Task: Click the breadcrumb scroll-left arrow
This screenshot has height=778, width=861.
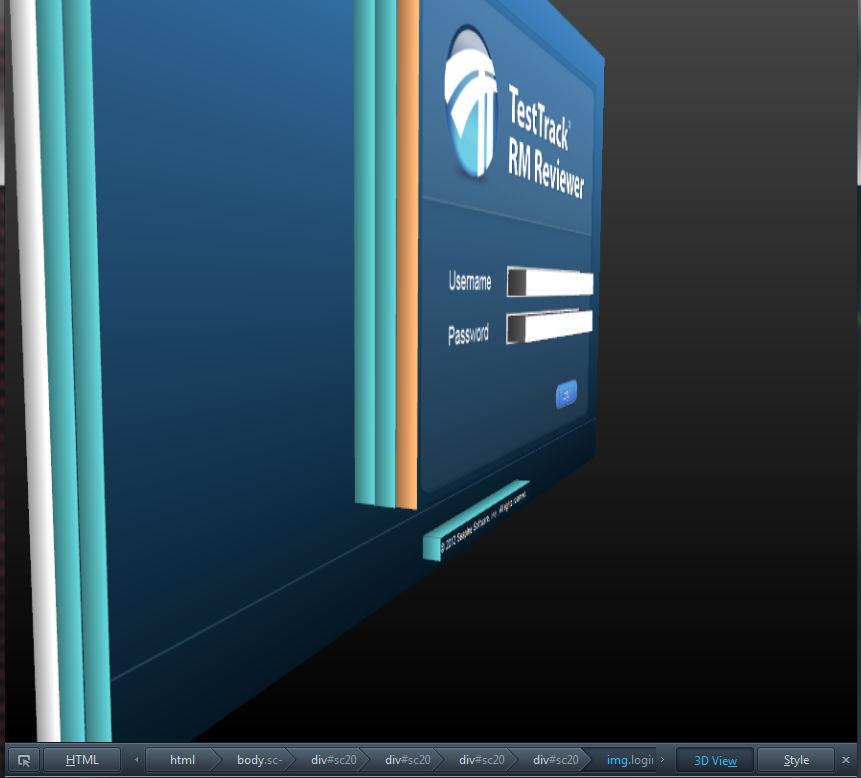Action: (x=136, y=760)
